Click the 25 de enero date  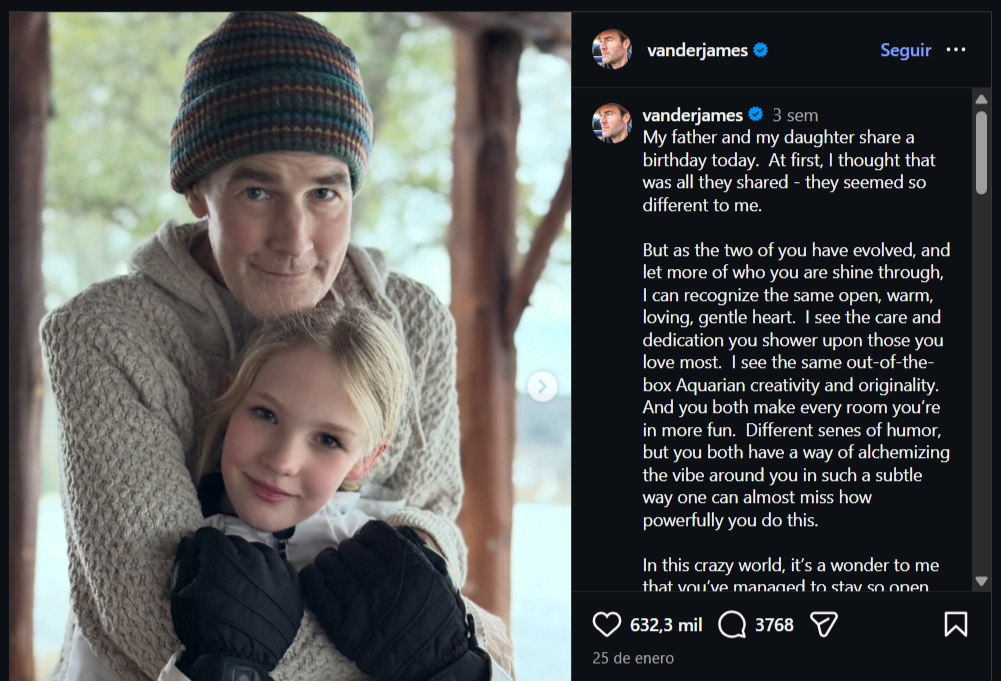click(x=633, y=658)
